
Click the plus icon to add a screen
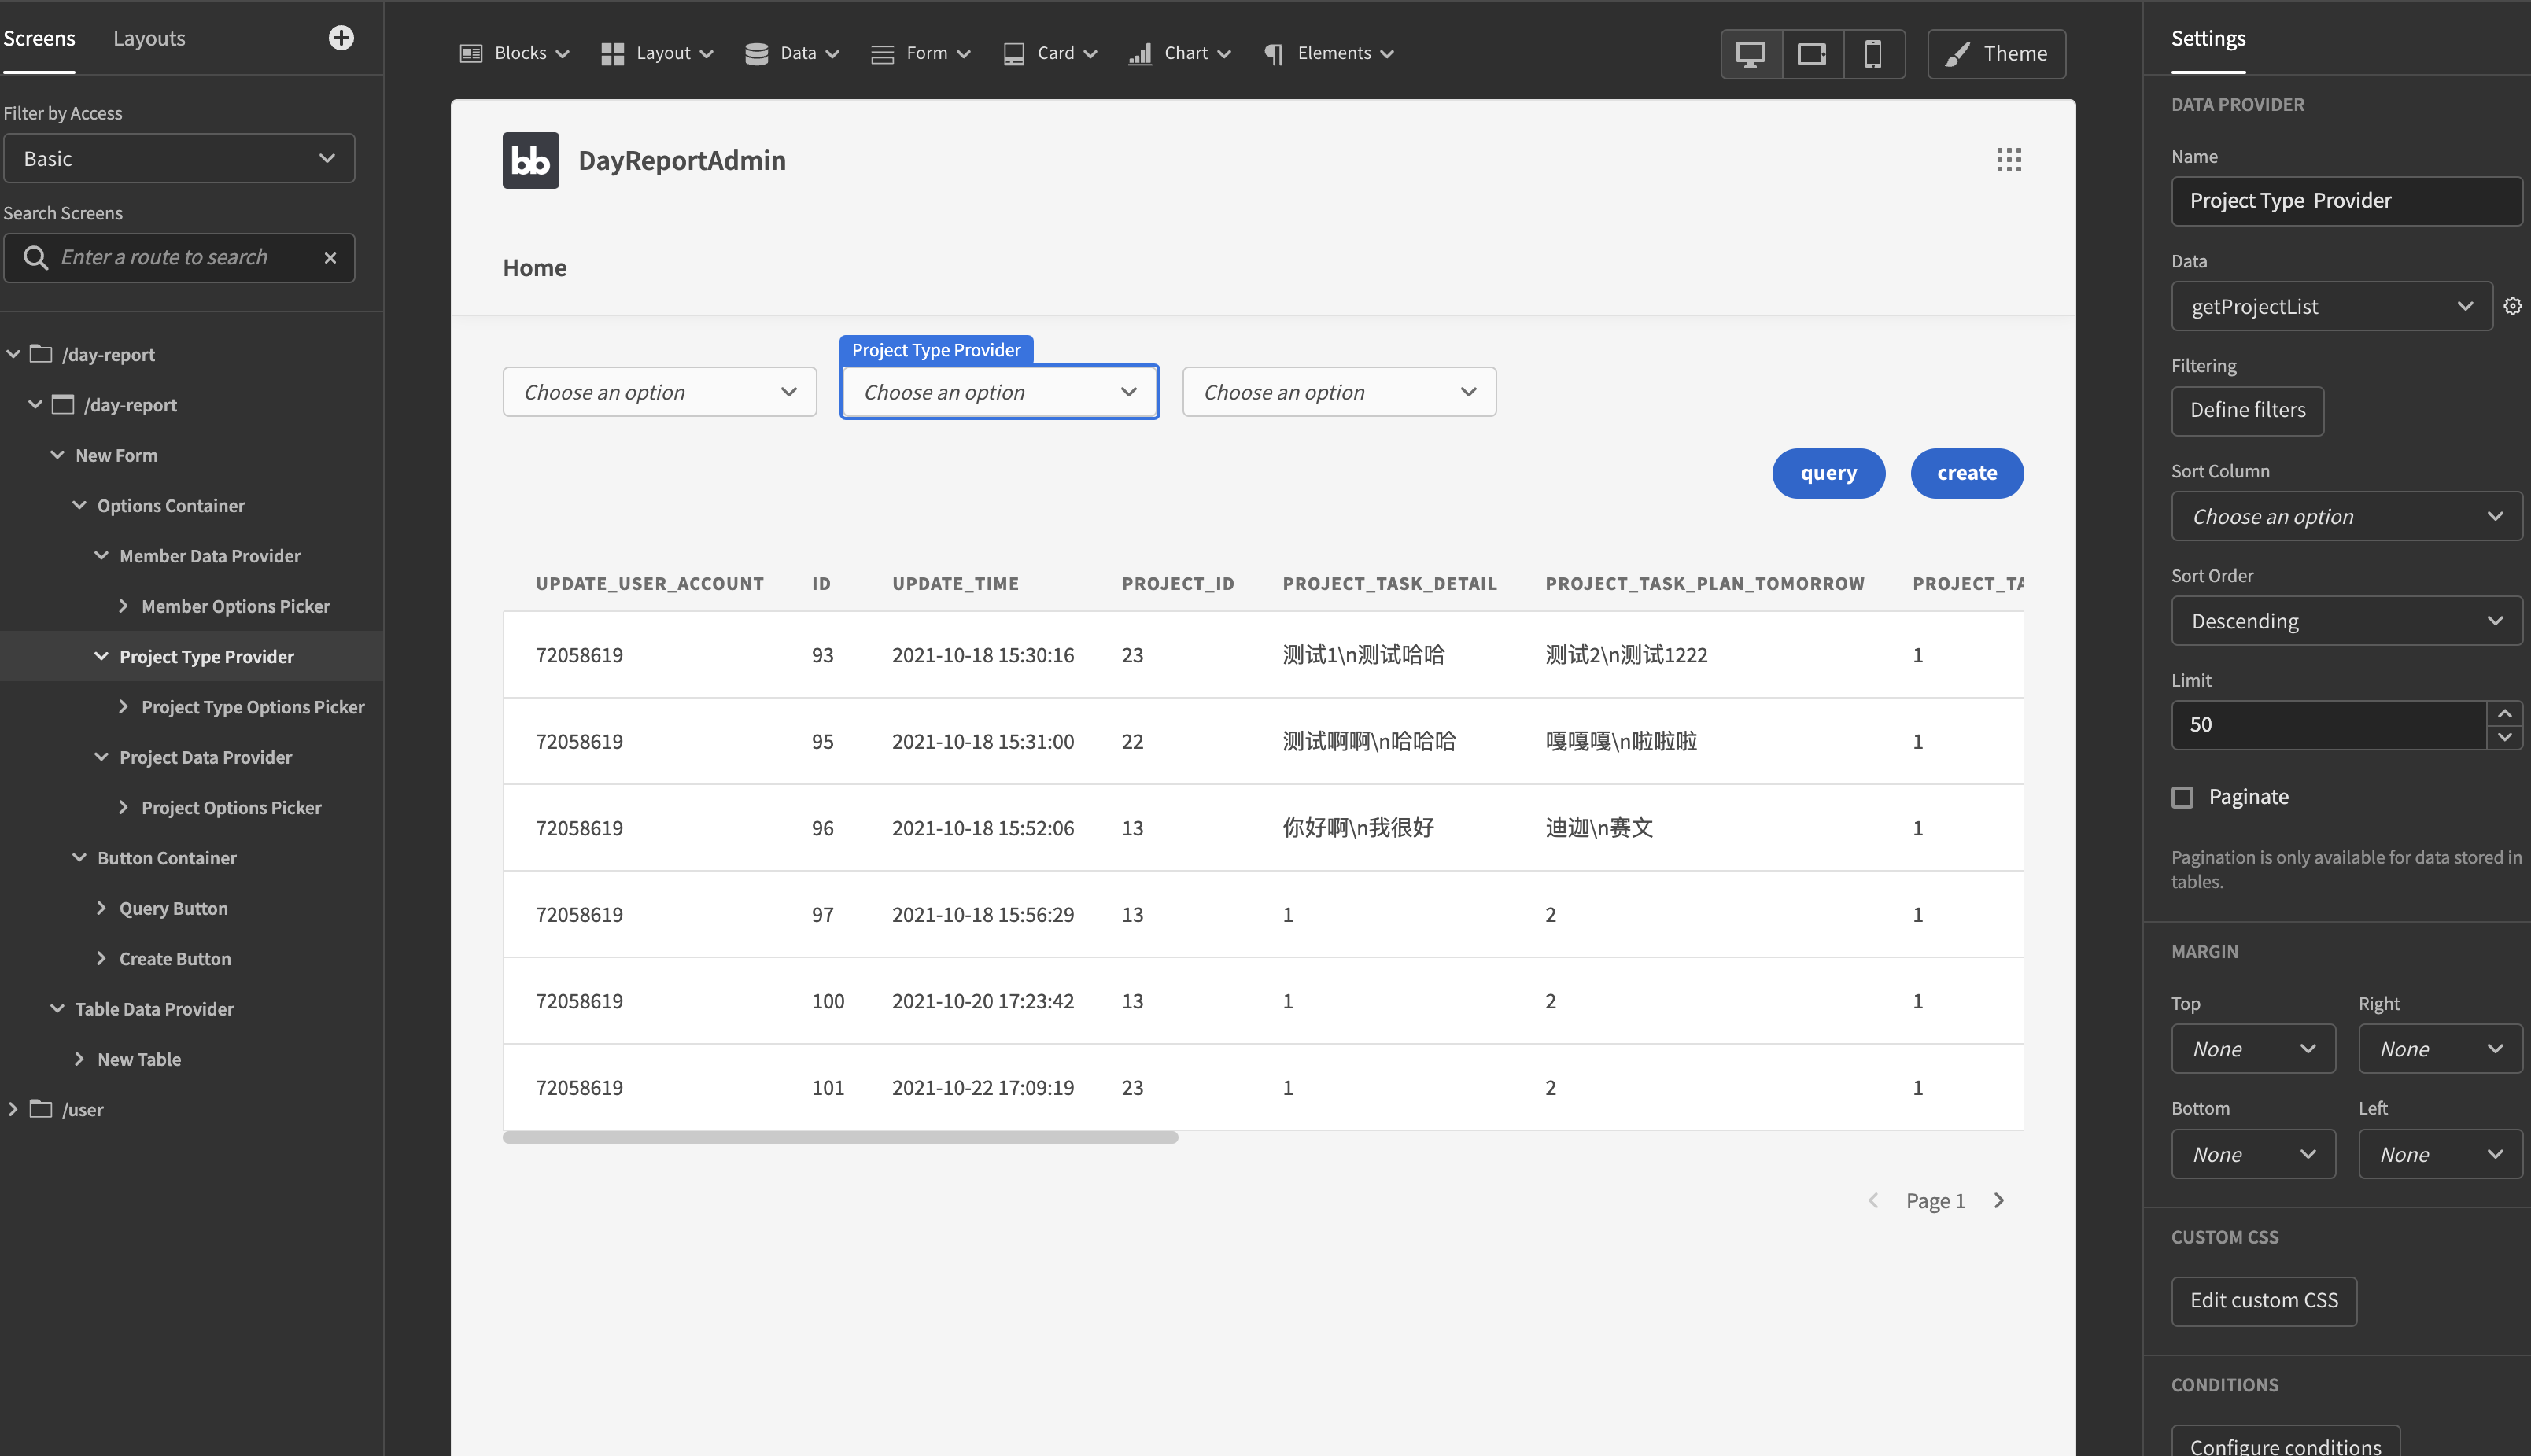341,37
